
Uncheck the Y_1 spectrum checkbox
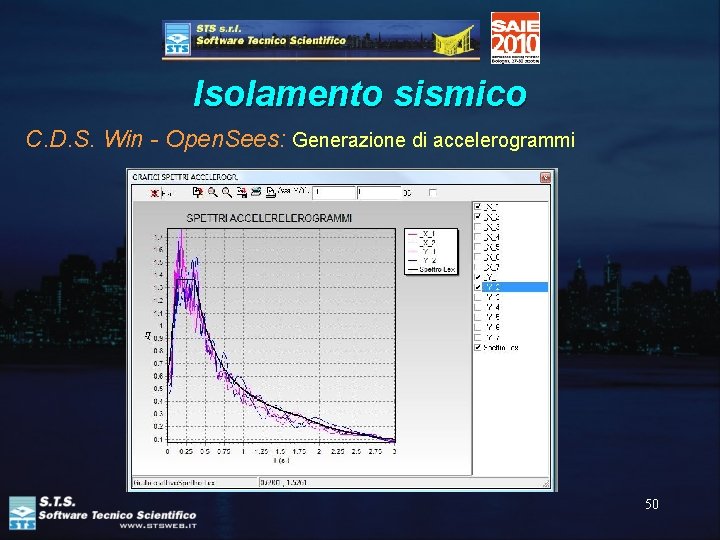point(478,277)
